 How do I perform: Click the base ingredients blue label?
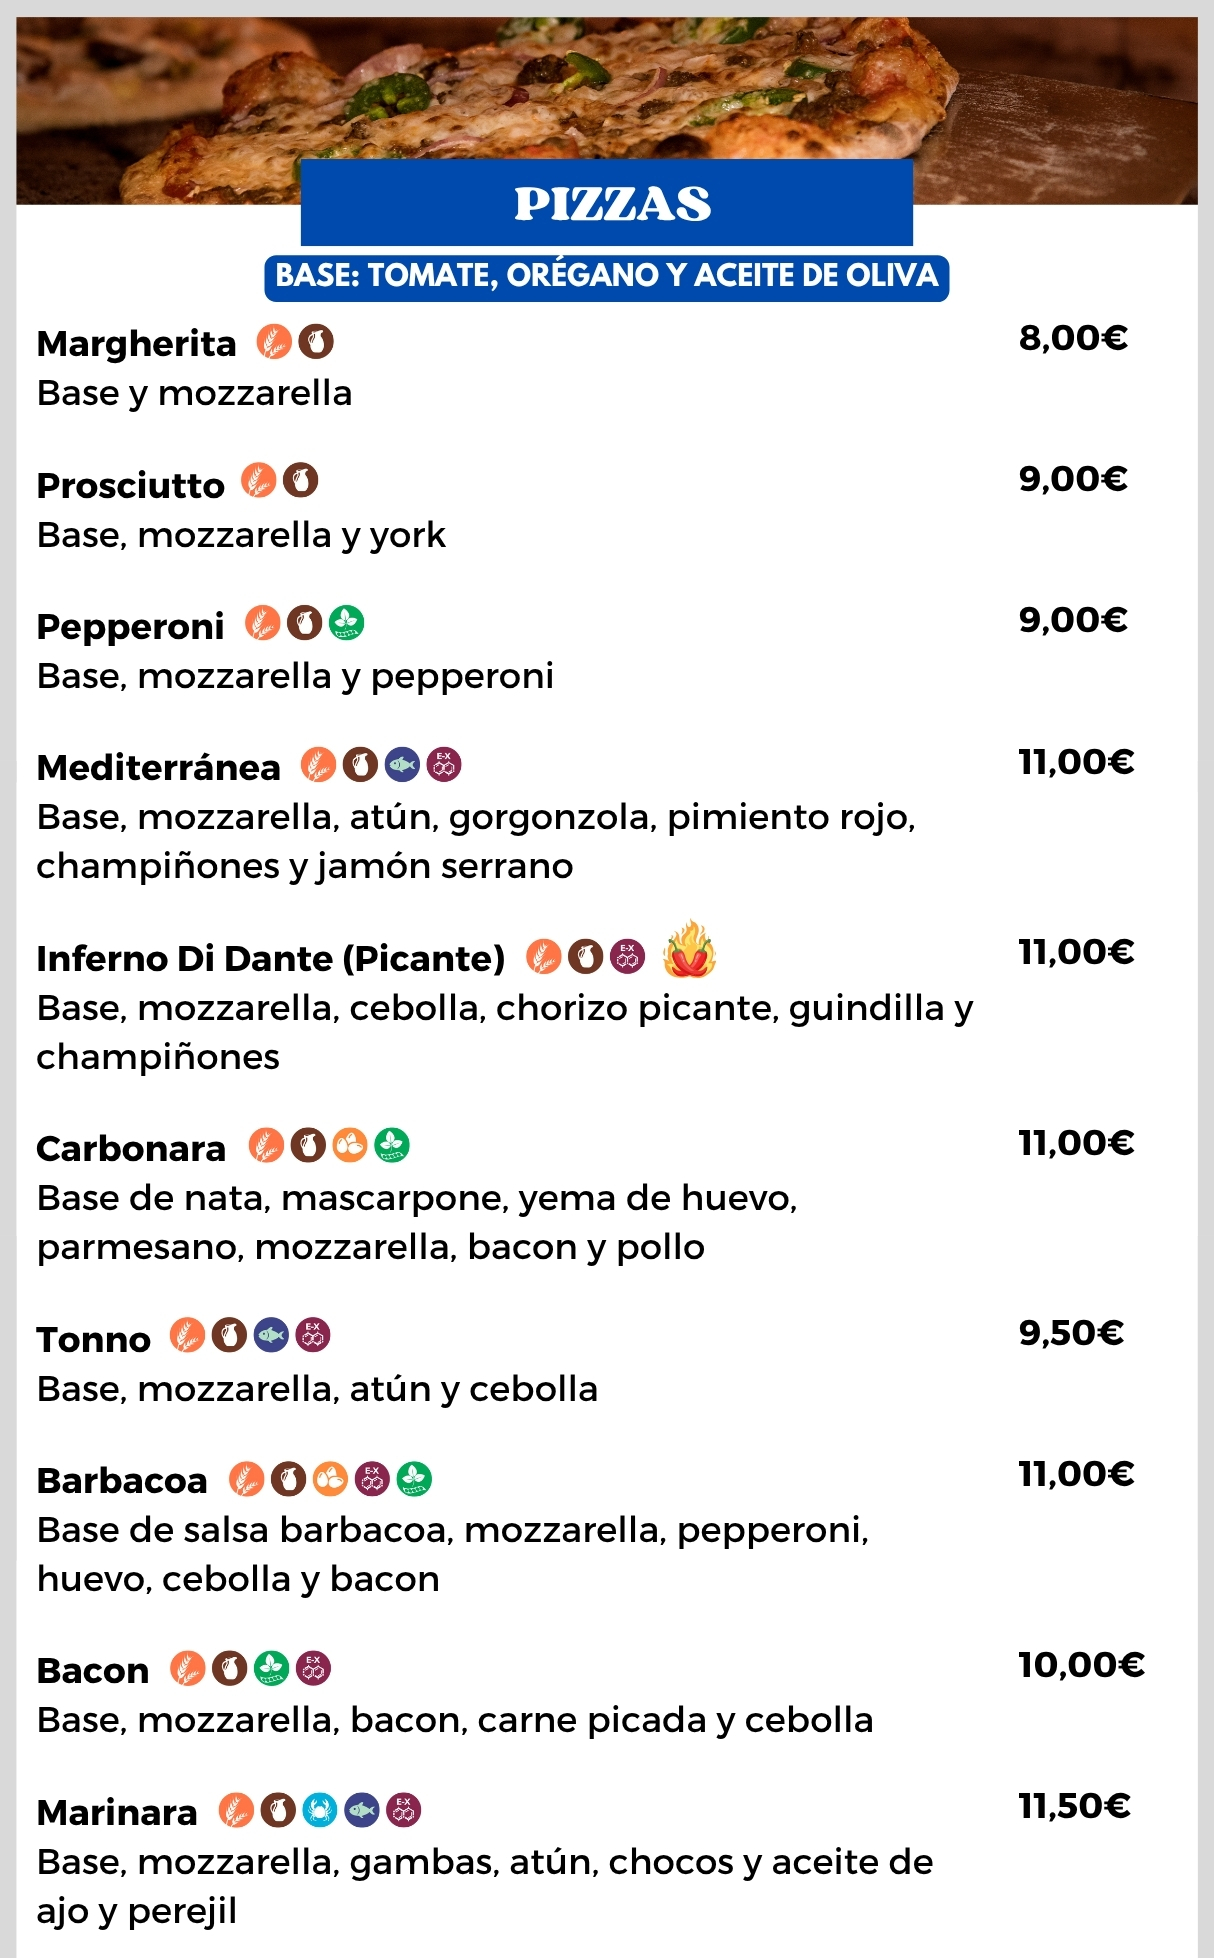pyautogui.click(x=607, y=277)
